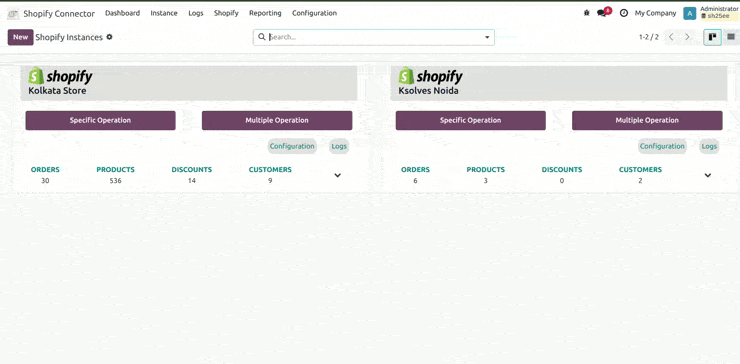Switch to kanban view
Screen dimensions: 740x364
712,37
